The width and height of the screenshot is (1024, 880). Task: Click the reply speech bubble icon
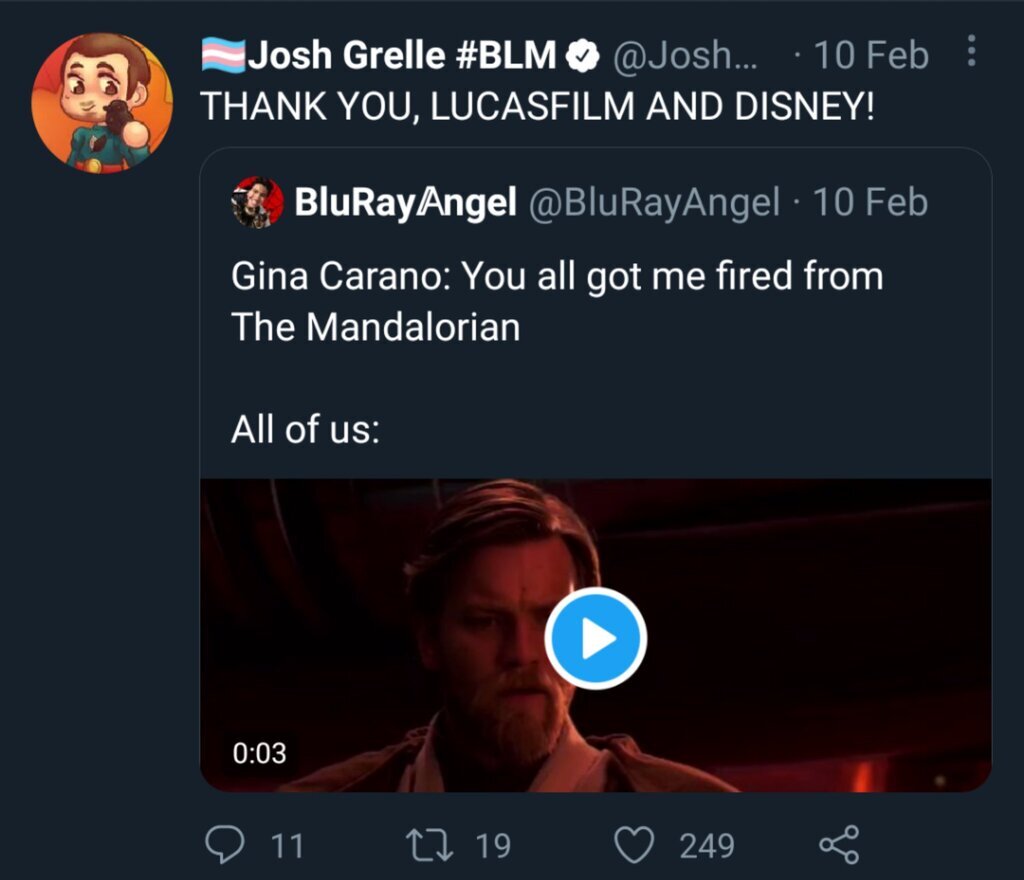(x=224, y=846)
